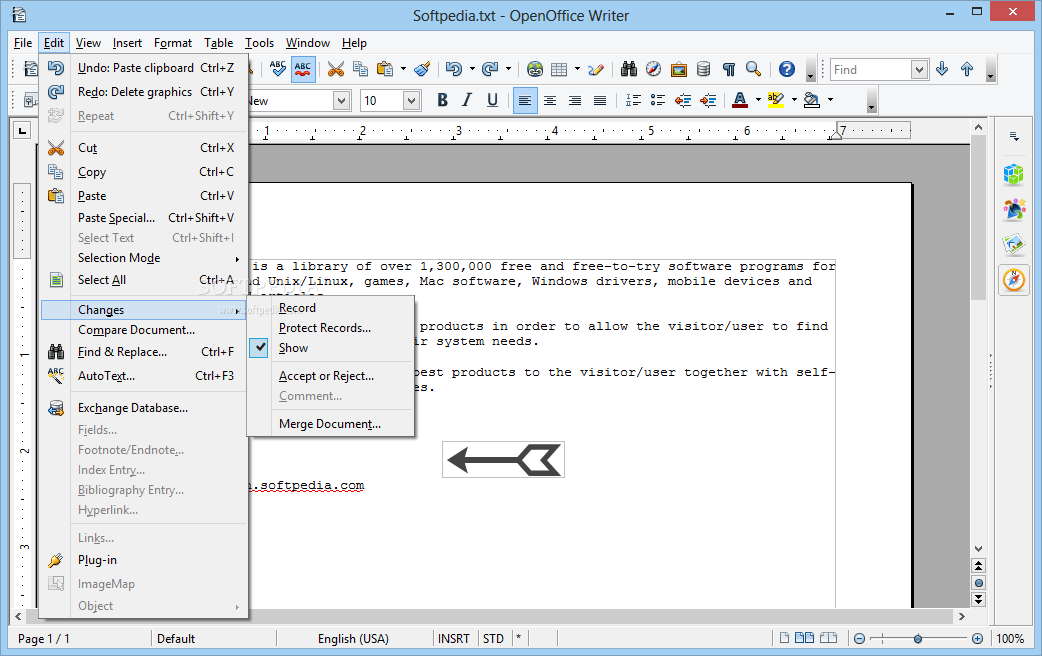The image size is (1042, 656).
Task: Switch to single-page view layout icon
Action: coord(784,638)
